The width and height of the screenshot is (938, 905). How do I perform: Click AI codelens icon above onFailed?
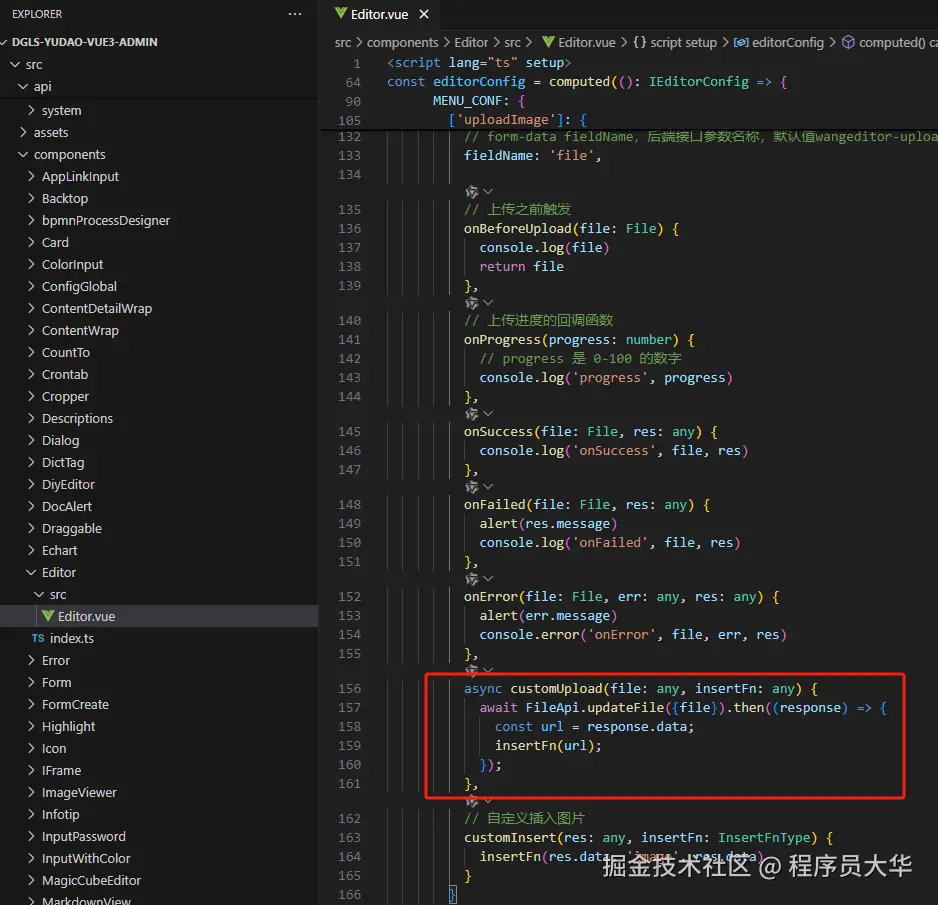point(471,487)
